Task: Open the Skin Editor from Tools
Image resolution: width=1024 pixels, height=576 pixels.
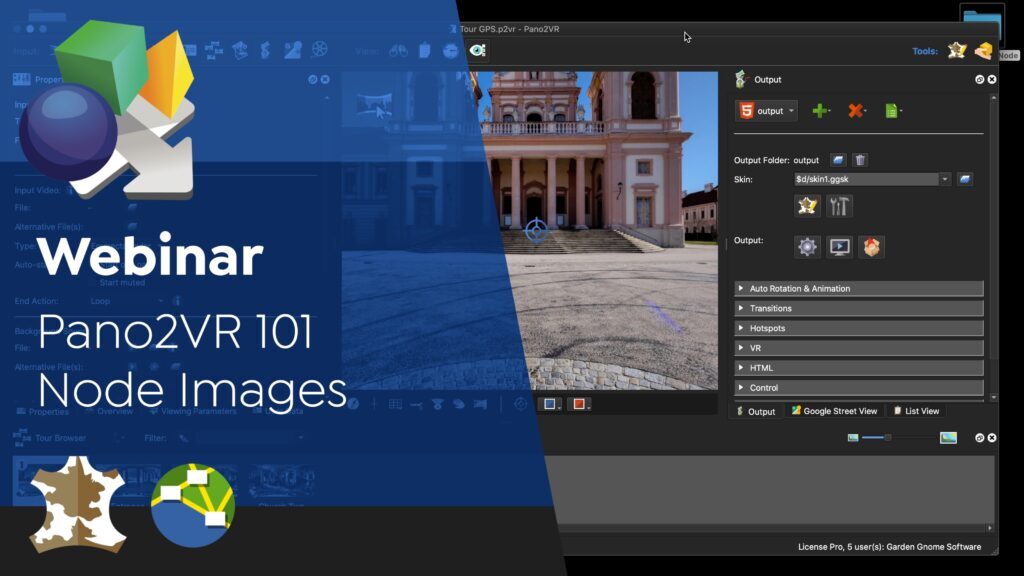Action: click(x=957, y=50)
